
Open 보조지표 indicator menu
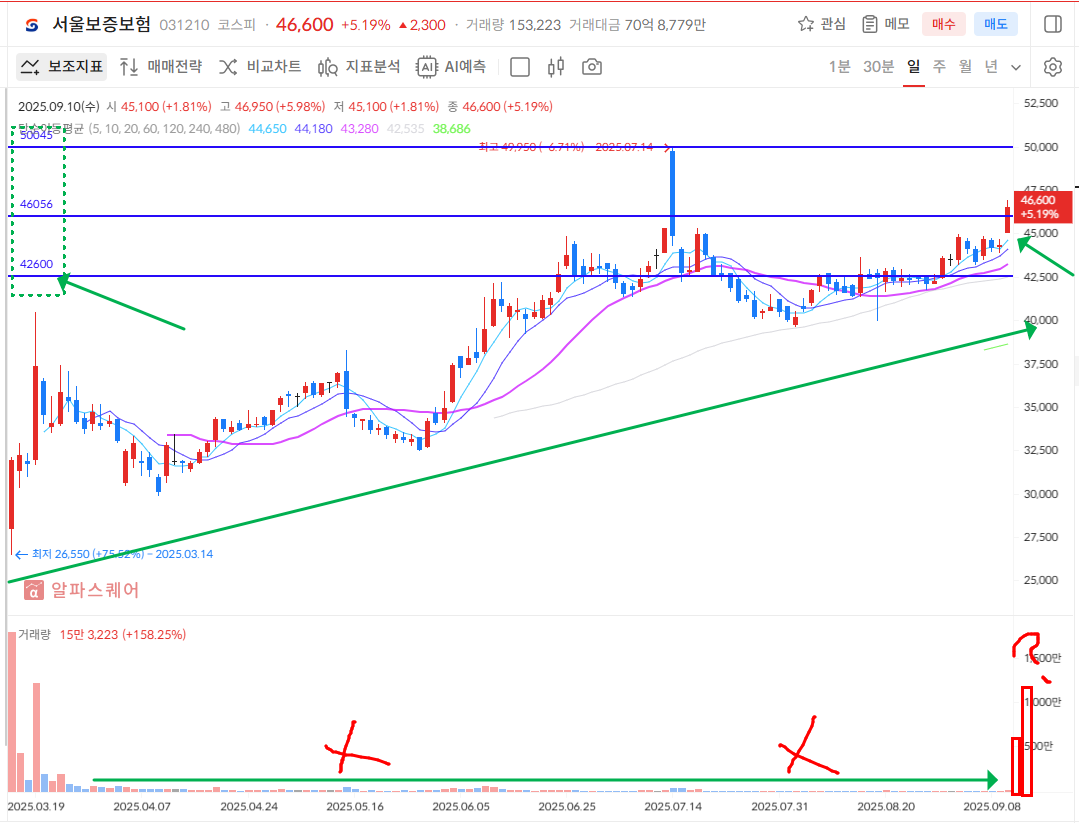click(x=61, y=67)
